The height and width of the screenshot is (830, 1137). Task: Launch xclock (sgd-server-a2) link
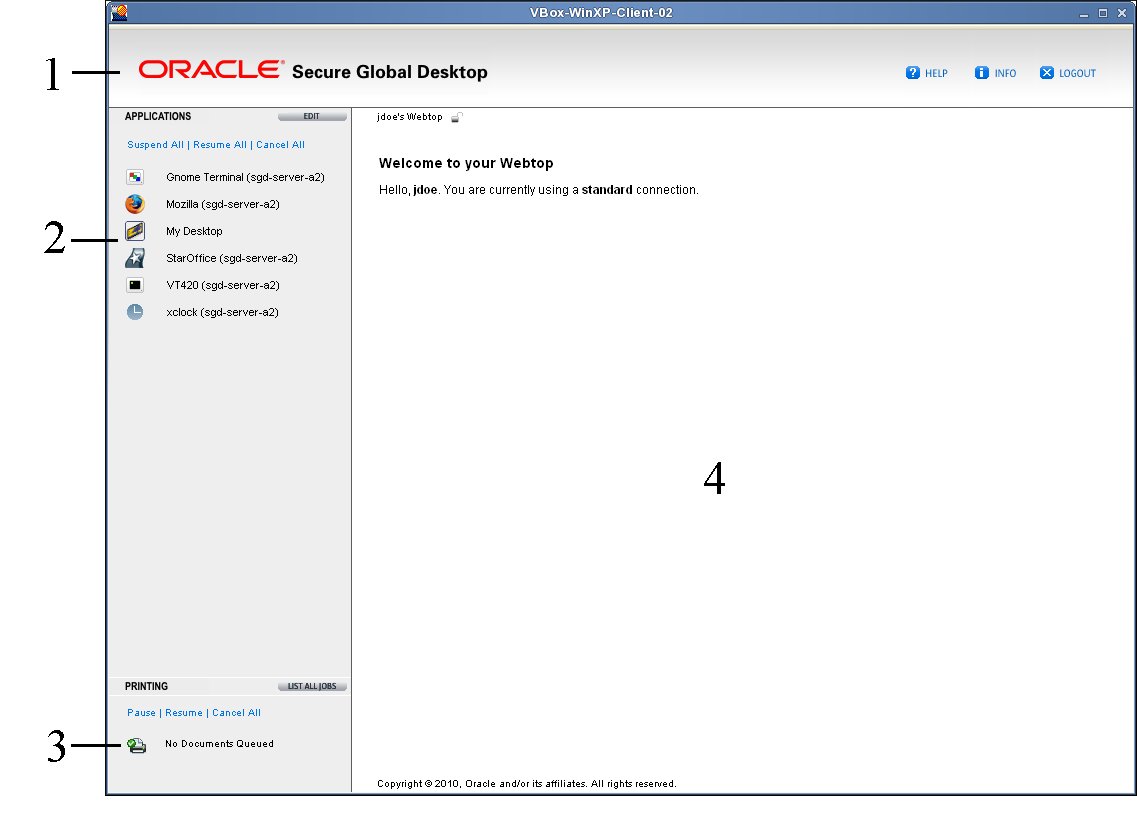[x=222, y=312]
